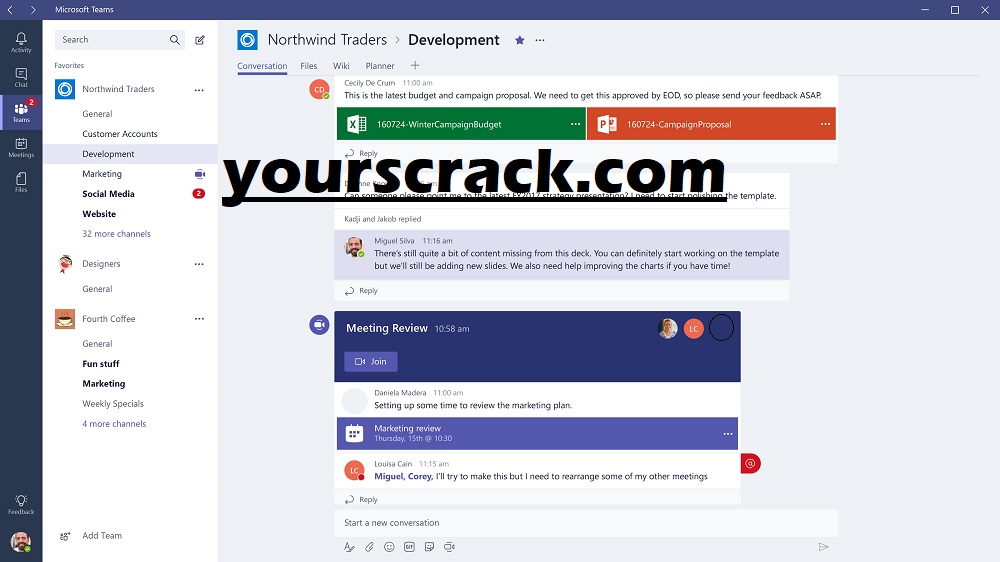The image size is (1000, 562).
Task: Click the calendar icon on Marketing review
Action: [x=354, y=433]
